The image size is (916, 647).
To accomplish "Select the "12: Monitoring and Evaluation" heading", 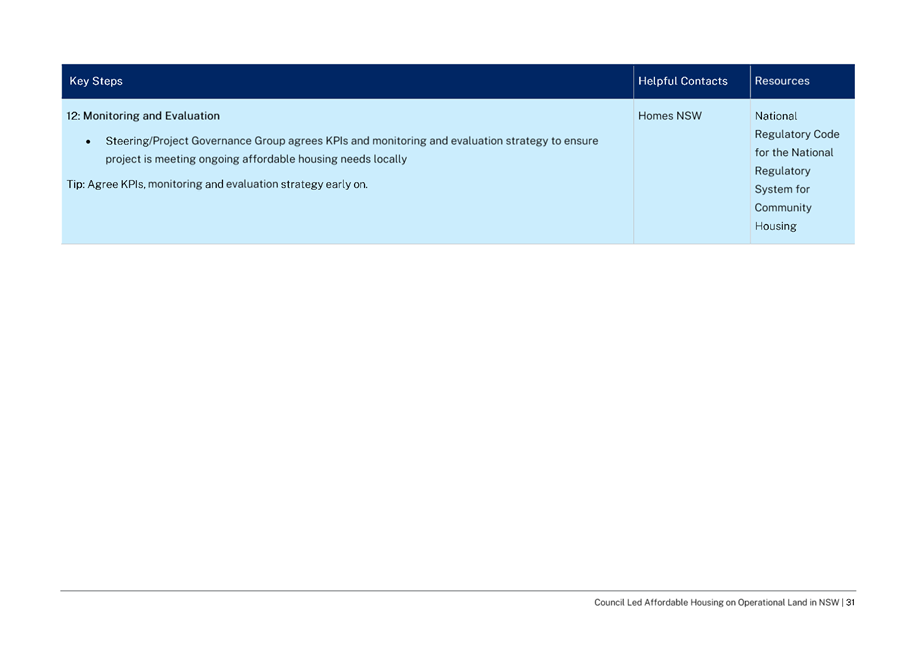I will click(x=143, y=116).
